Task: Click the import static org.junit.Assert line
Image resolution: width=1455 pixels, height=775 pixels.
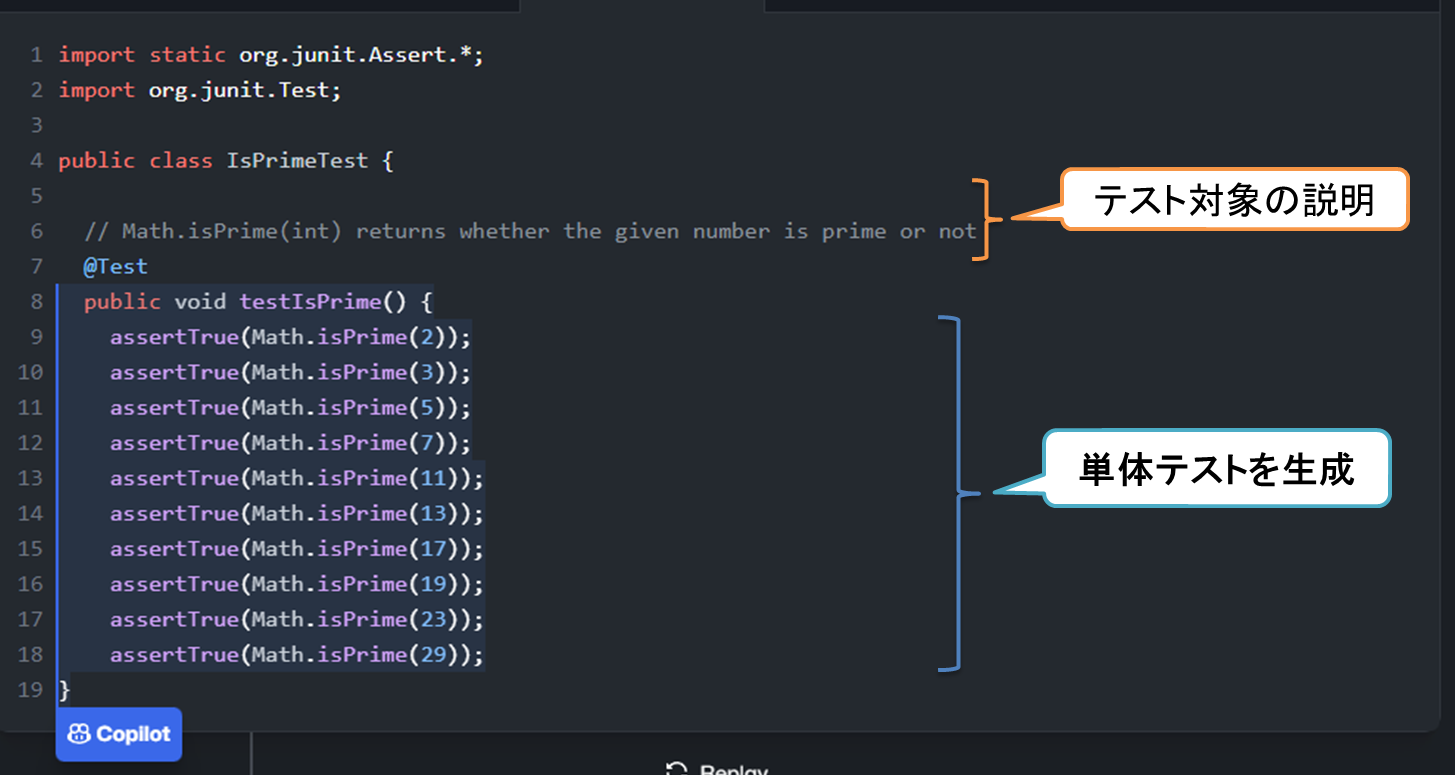Action: click(270, 55)
